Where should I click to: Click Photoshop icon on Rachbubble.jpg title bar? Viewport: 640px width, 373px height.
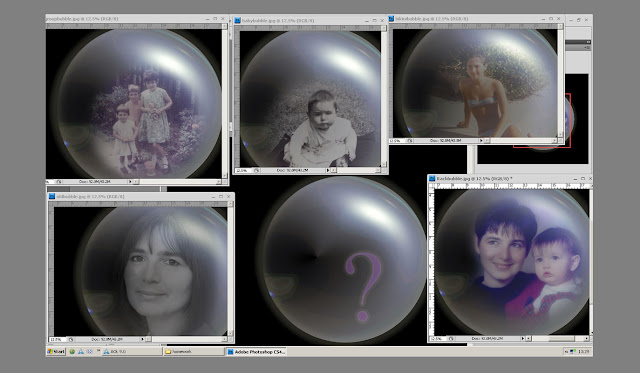coord(432,179)
